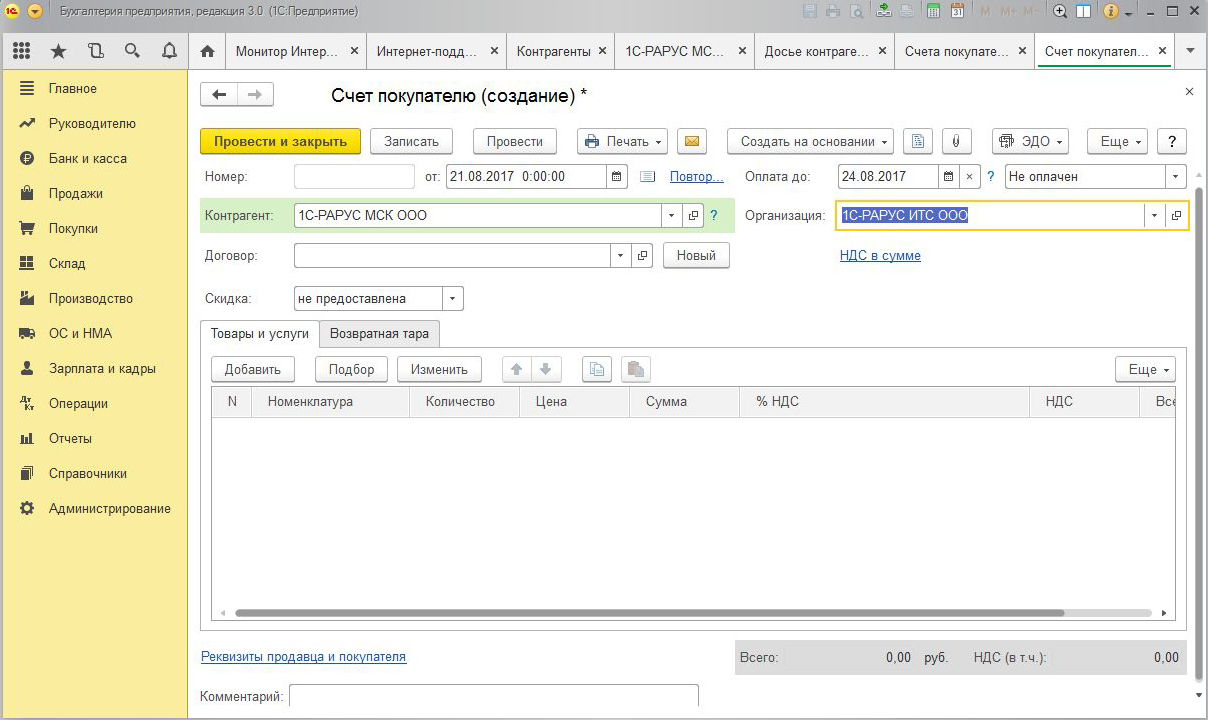Get link icon in title bar

[883, 12]
